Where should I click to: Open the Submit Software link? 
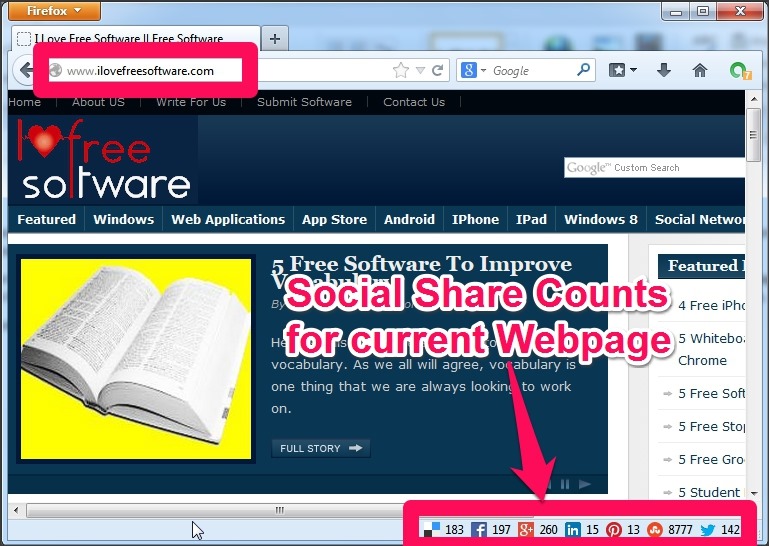tap(304, 102)
